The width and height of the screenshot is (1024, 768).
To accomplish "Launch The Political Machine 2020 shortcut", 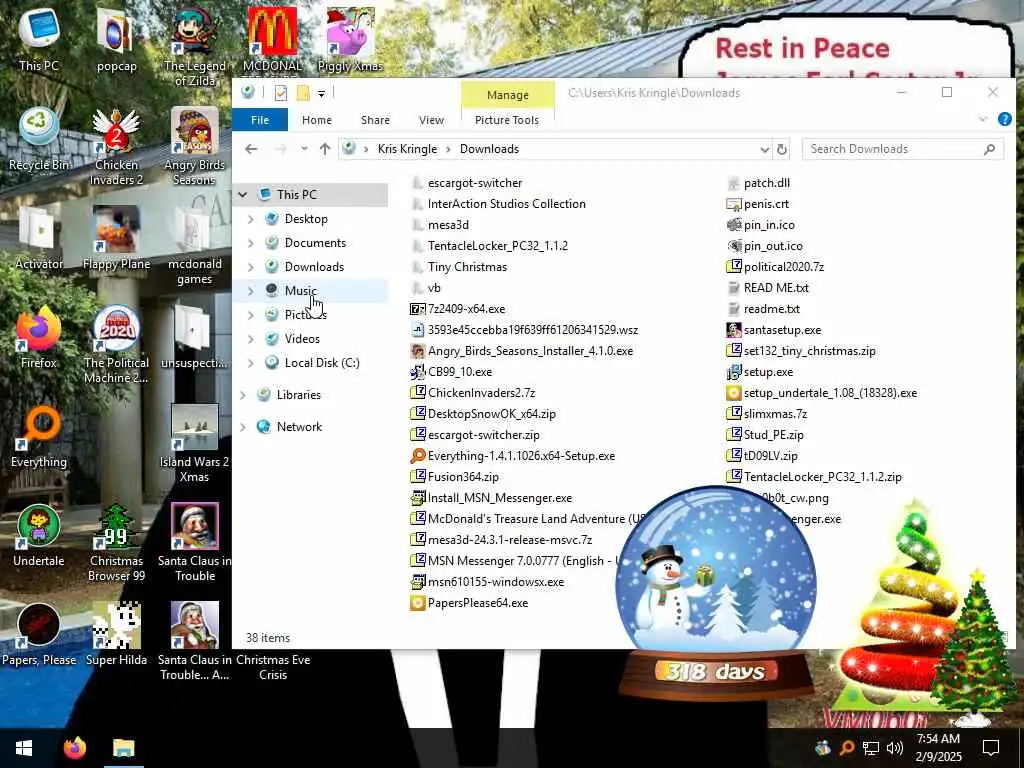I will (116, 344).
